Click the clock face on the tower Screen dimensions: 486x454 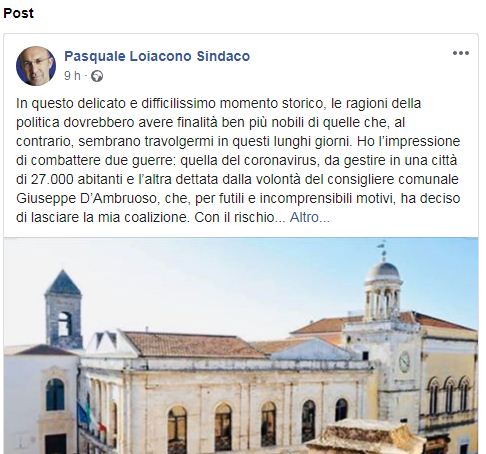pos(404,362)
